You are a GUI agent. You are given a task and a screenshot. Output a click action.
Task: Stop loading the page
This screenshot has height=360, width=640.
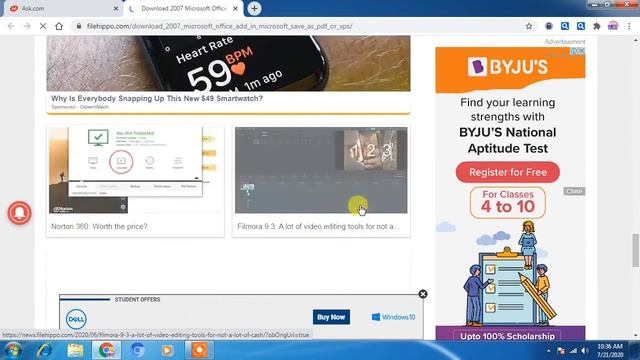click(43, 26)
